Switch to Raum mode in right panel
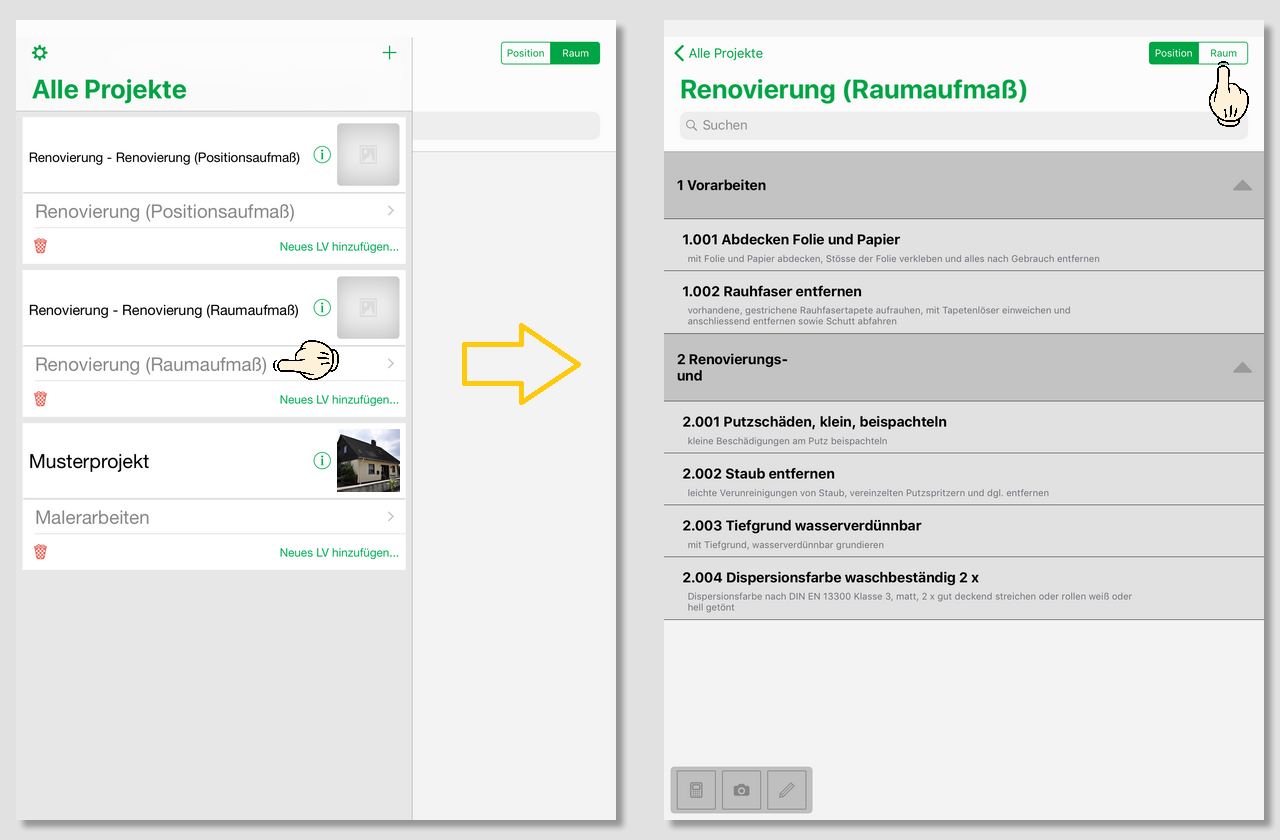 [x=1223, y=53]
